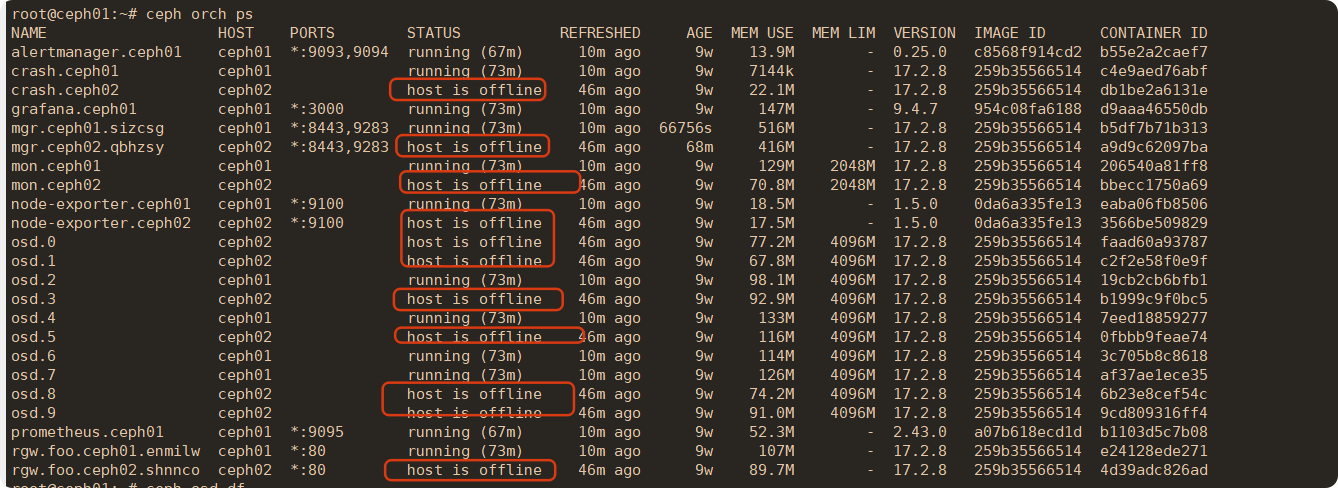Select service name mgr.ceph02.qbhzsy
The width and height of the screenshot is (1338, 488).
87,147
